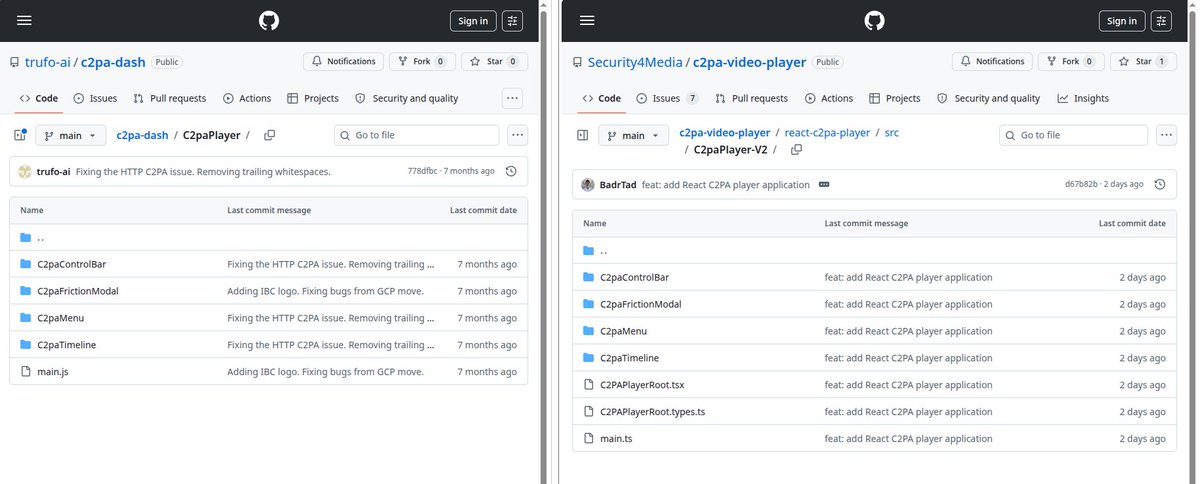
Task: Open Code tab in c2pa-dash repo
Action: tap(38, 98)
